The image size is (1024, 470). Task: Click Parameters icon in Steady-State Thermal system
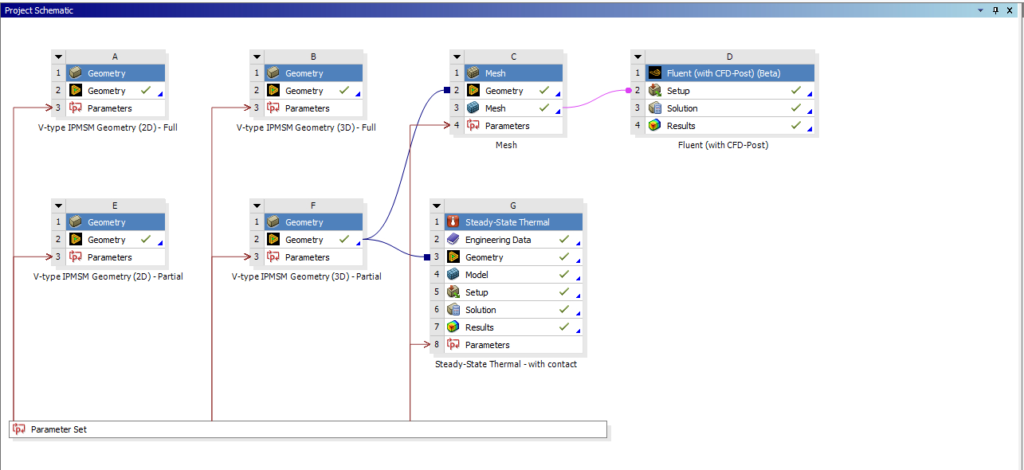click(453, 345)
